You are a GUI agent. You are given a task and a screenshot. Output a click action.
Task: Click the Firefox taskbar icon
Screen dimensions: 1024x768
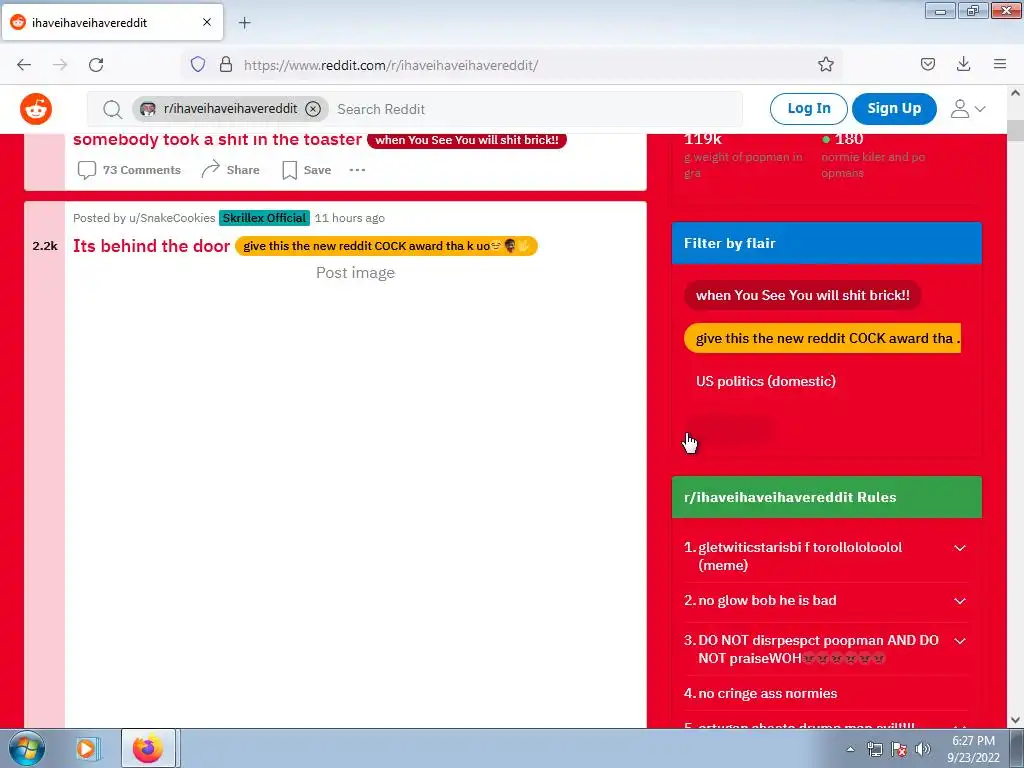click(148, 748)
